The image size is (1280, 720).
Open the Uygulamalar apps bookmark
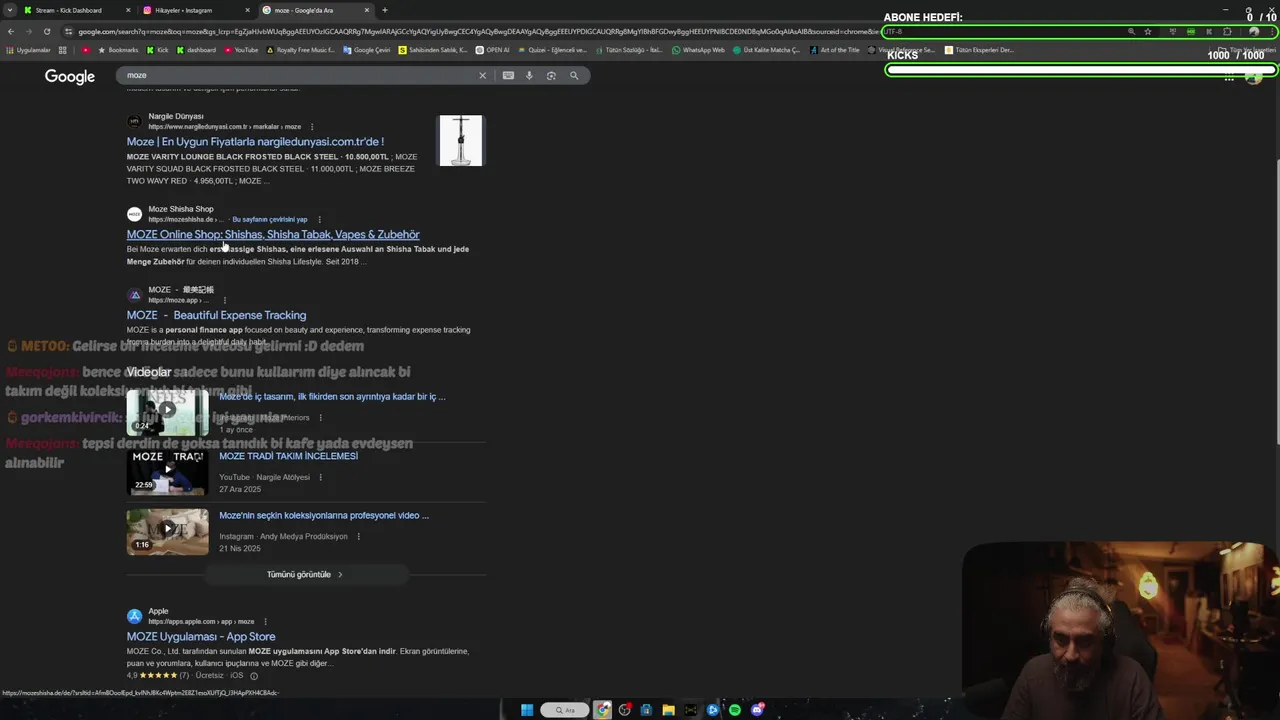pos(28,50)
